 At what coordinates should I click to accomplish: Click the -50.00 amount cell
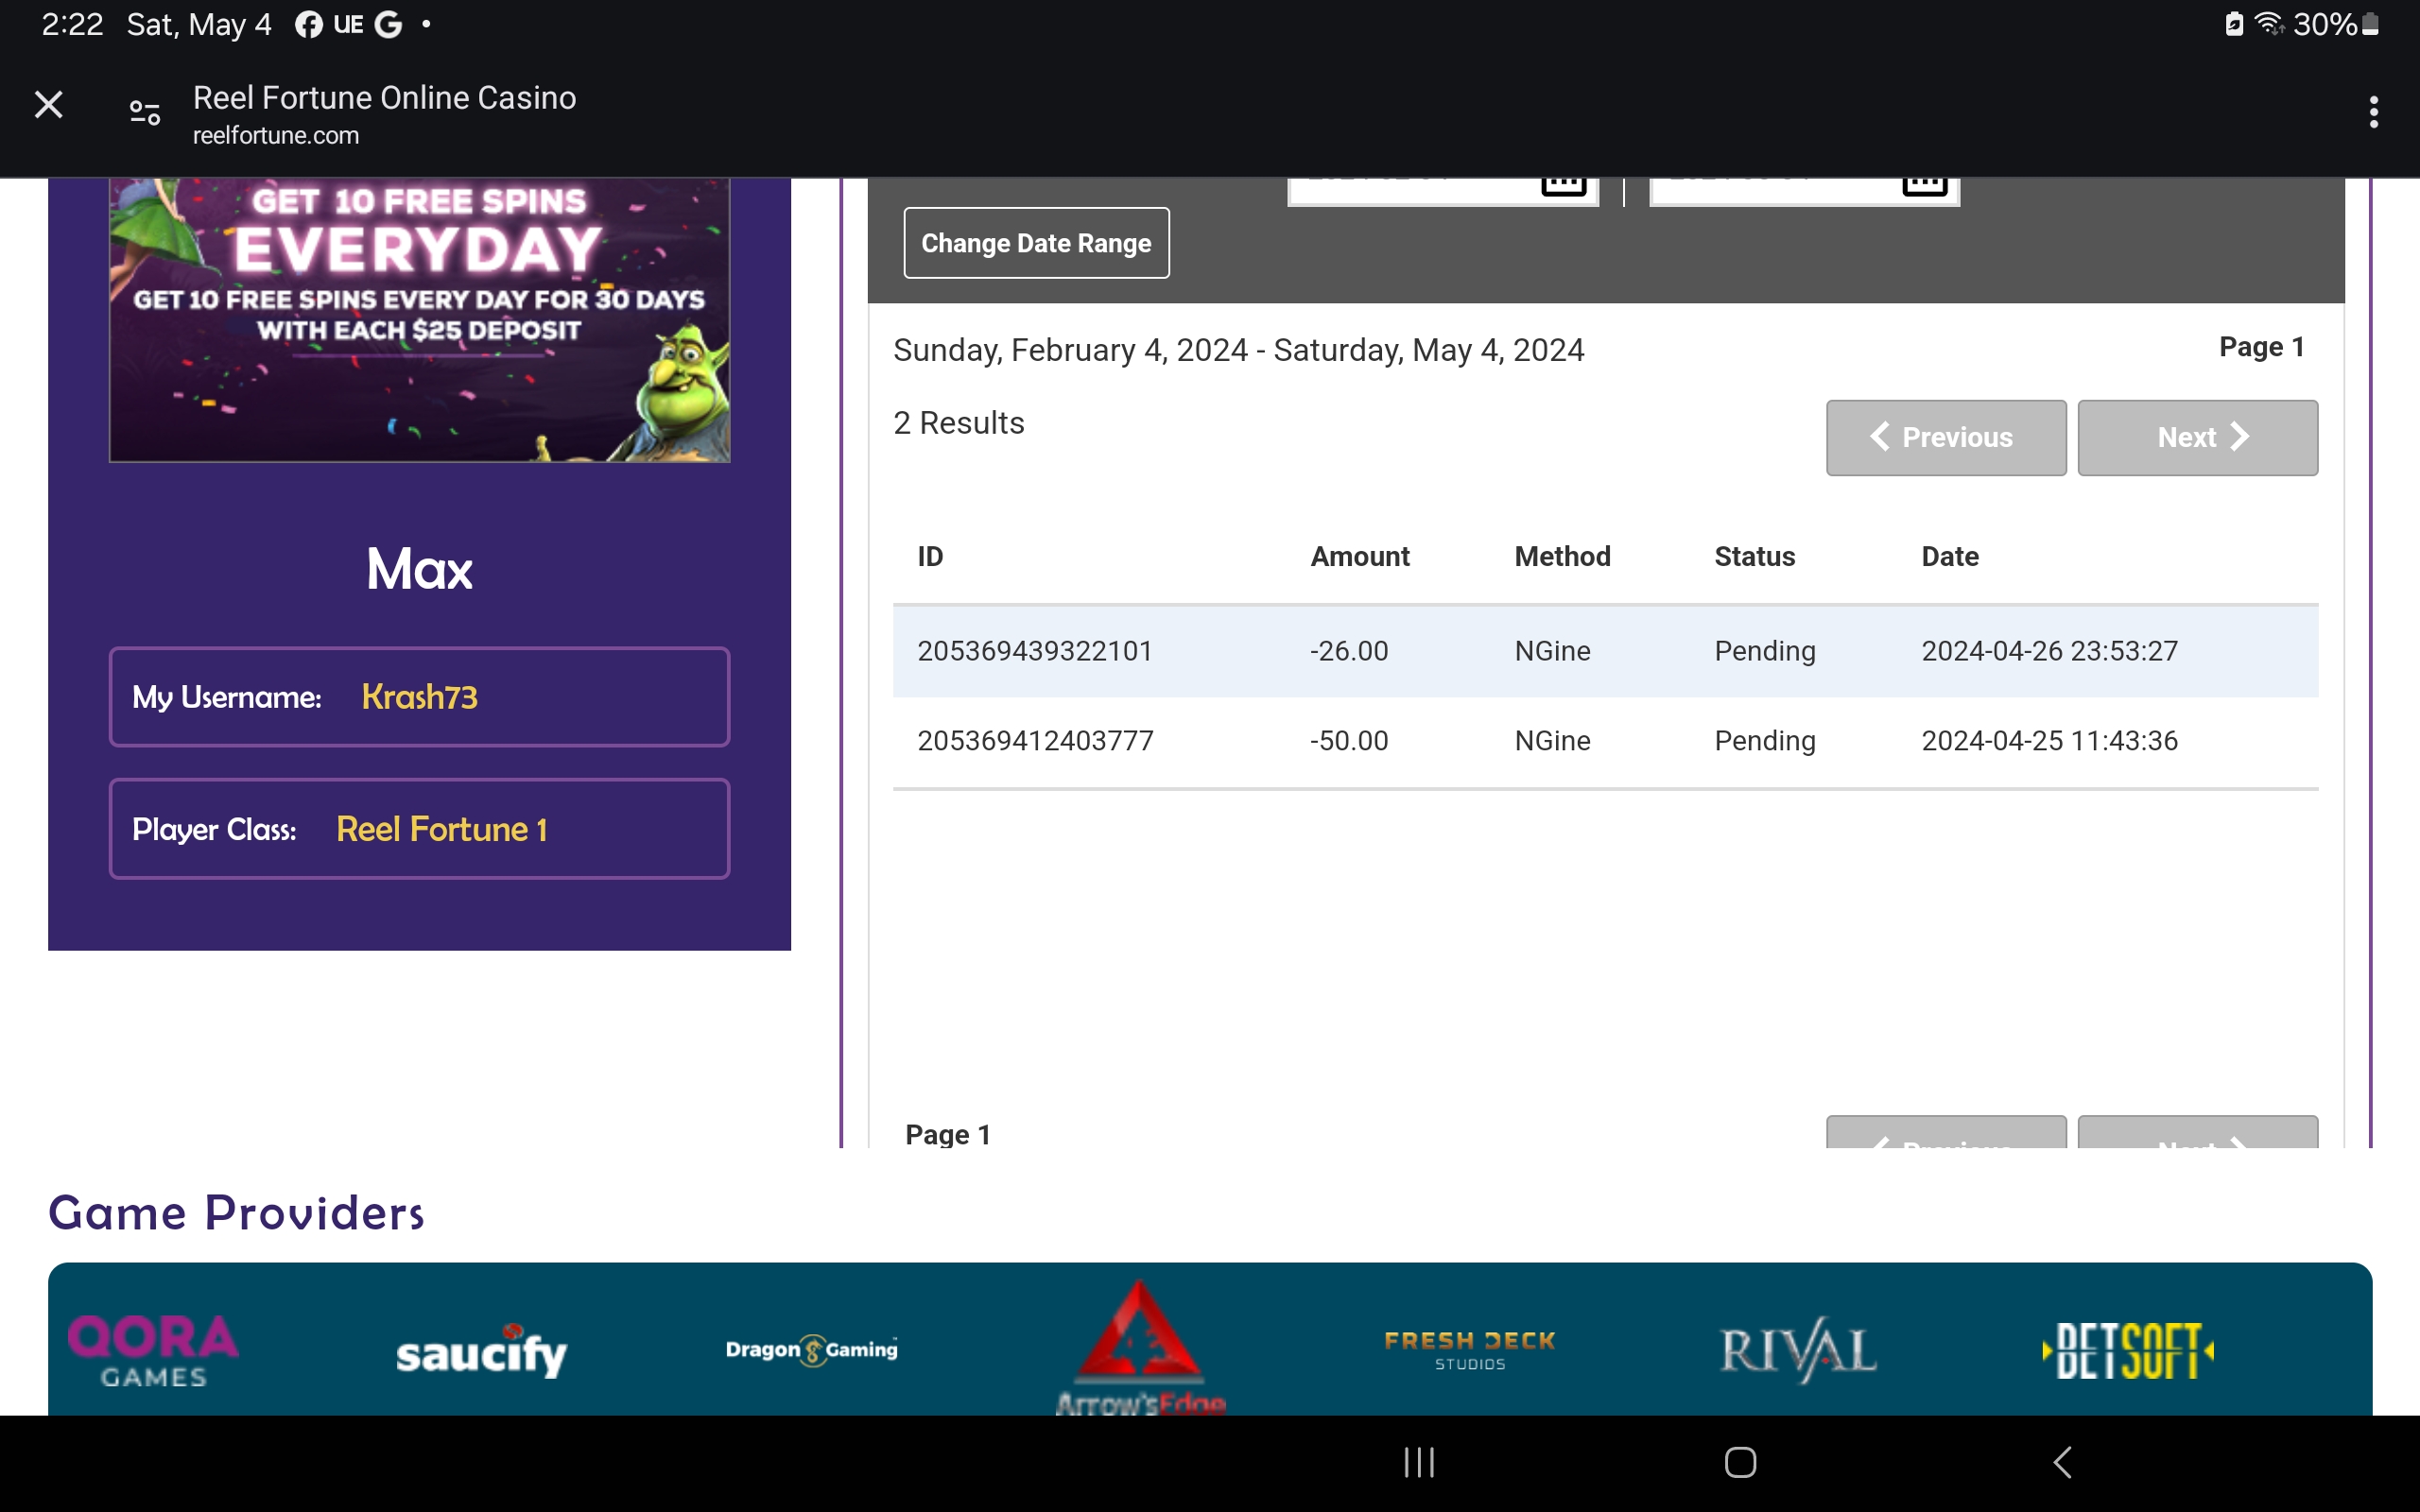coord(1349,741)
